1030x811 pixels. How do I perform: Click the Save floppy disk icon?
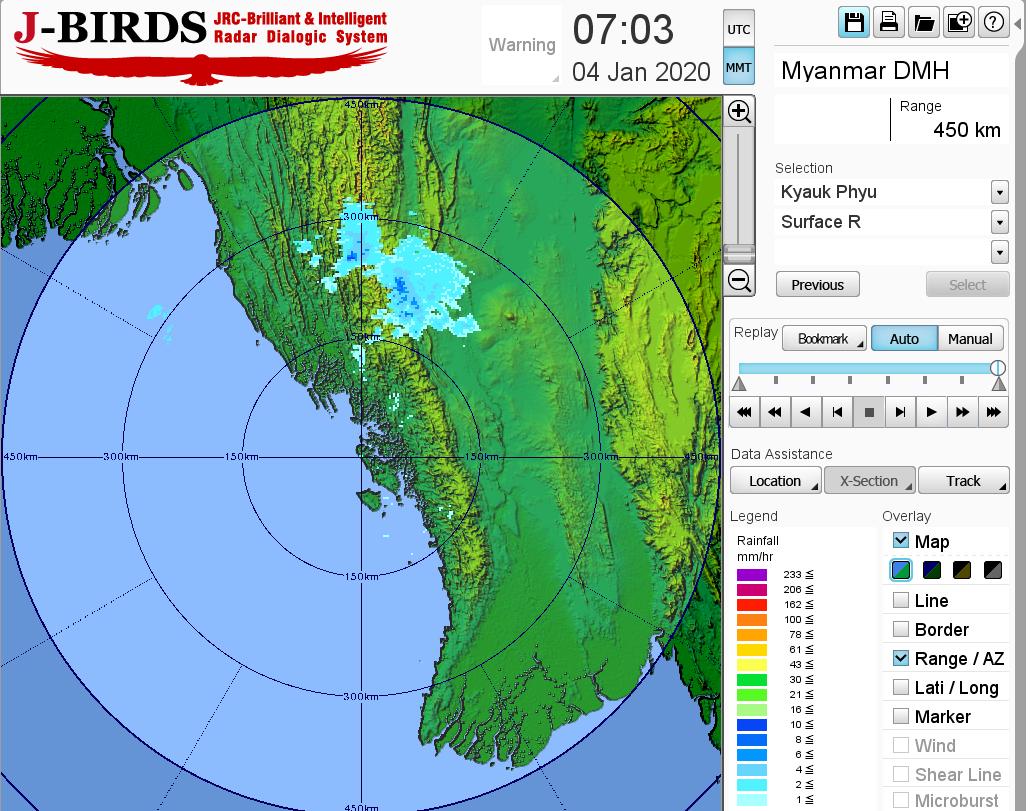[854, 23]
